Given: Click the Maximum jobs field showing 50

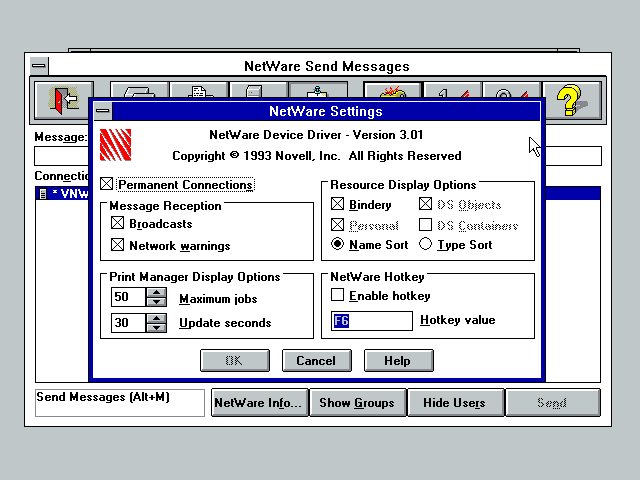Looking at the screenshot, I should pos(128,297).
